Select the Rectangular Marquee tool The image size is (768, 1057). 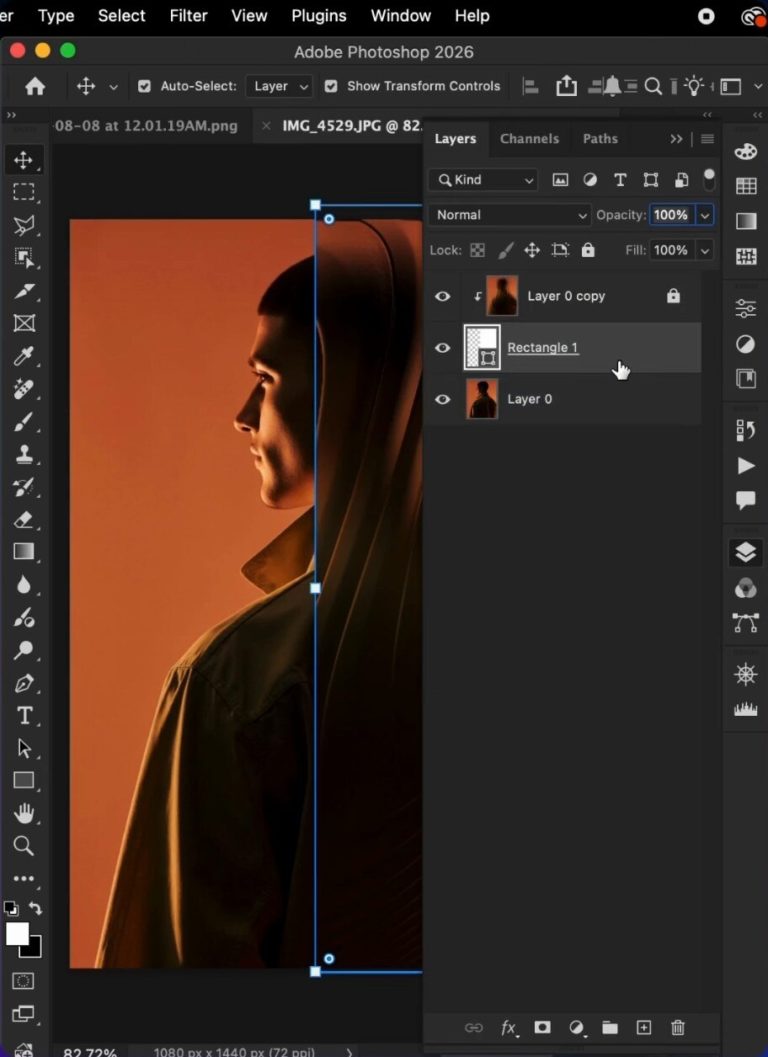pos(24,192)
